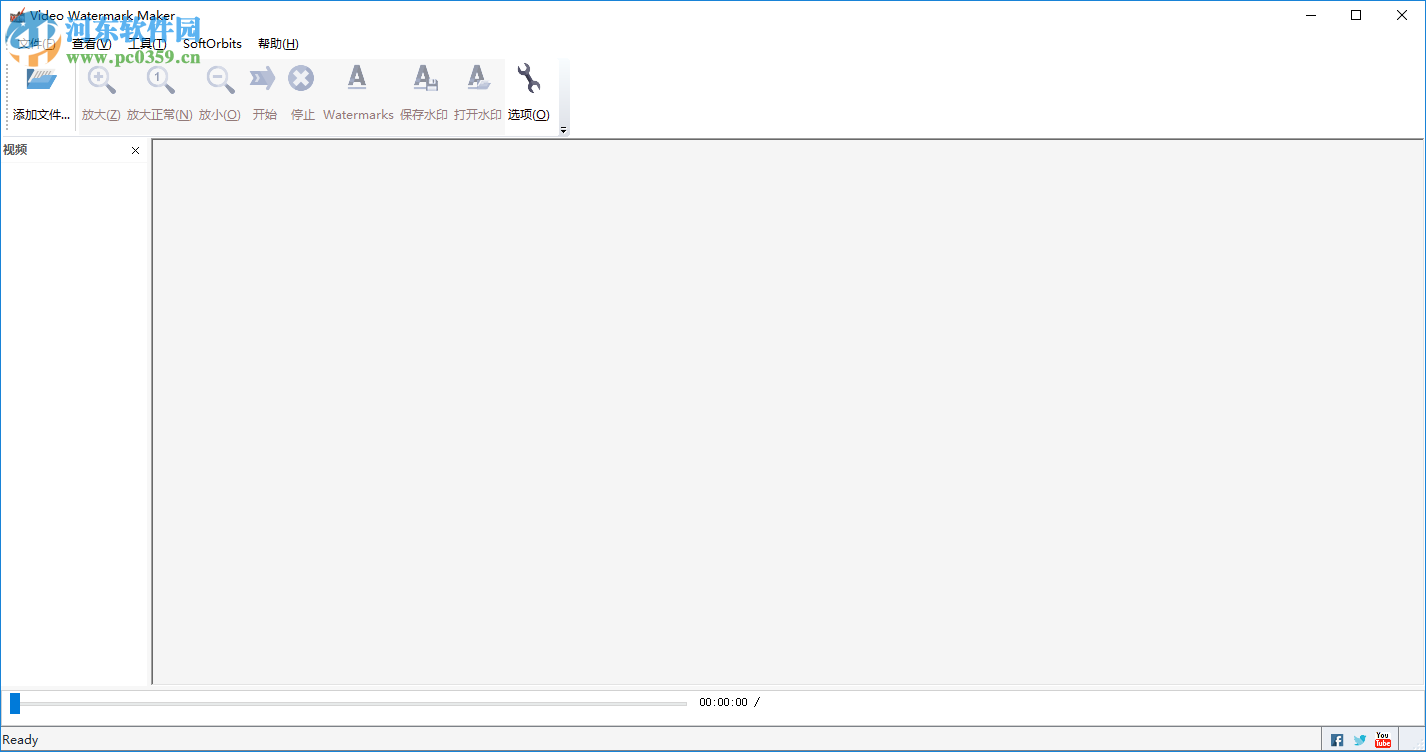Click the Save Watermark 保存水印 icon
The image size is (1426, 752).
[x=424, y=82]
